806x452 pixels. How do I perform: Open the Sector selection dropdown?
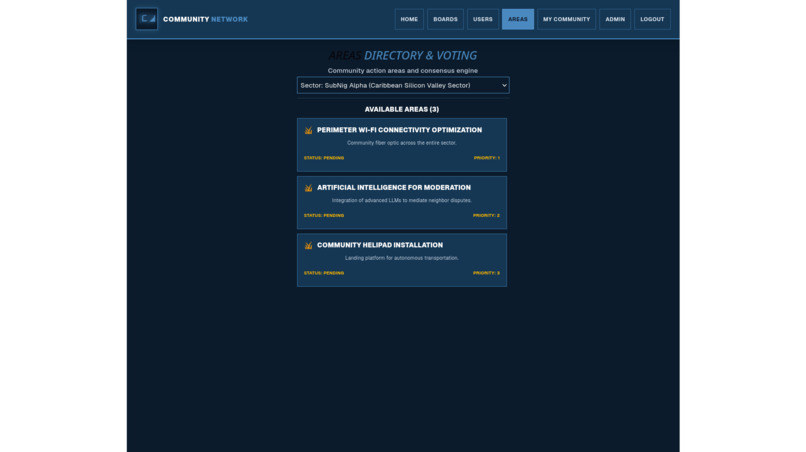(403, 85)
